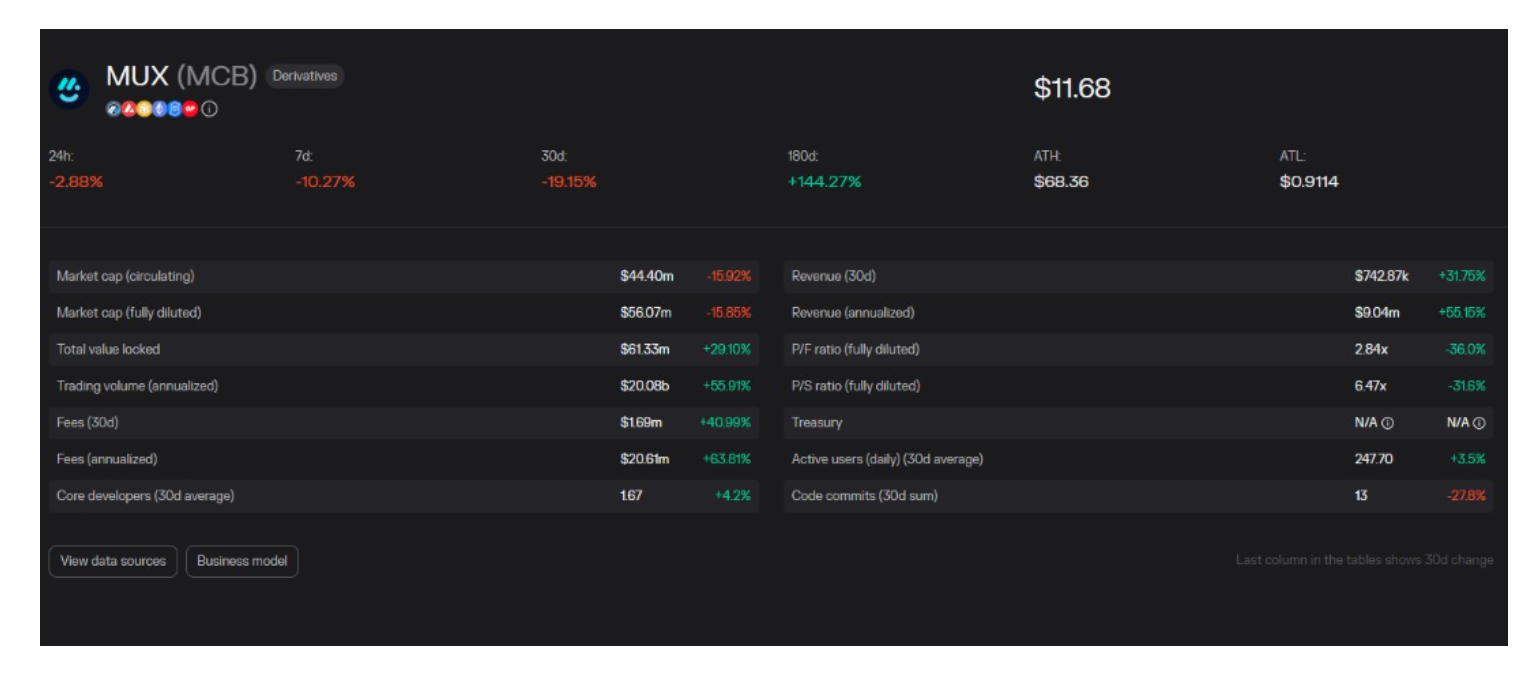
Task: Click the blue chain icon beside Ethereum
Action: click(x=175, y=109)
